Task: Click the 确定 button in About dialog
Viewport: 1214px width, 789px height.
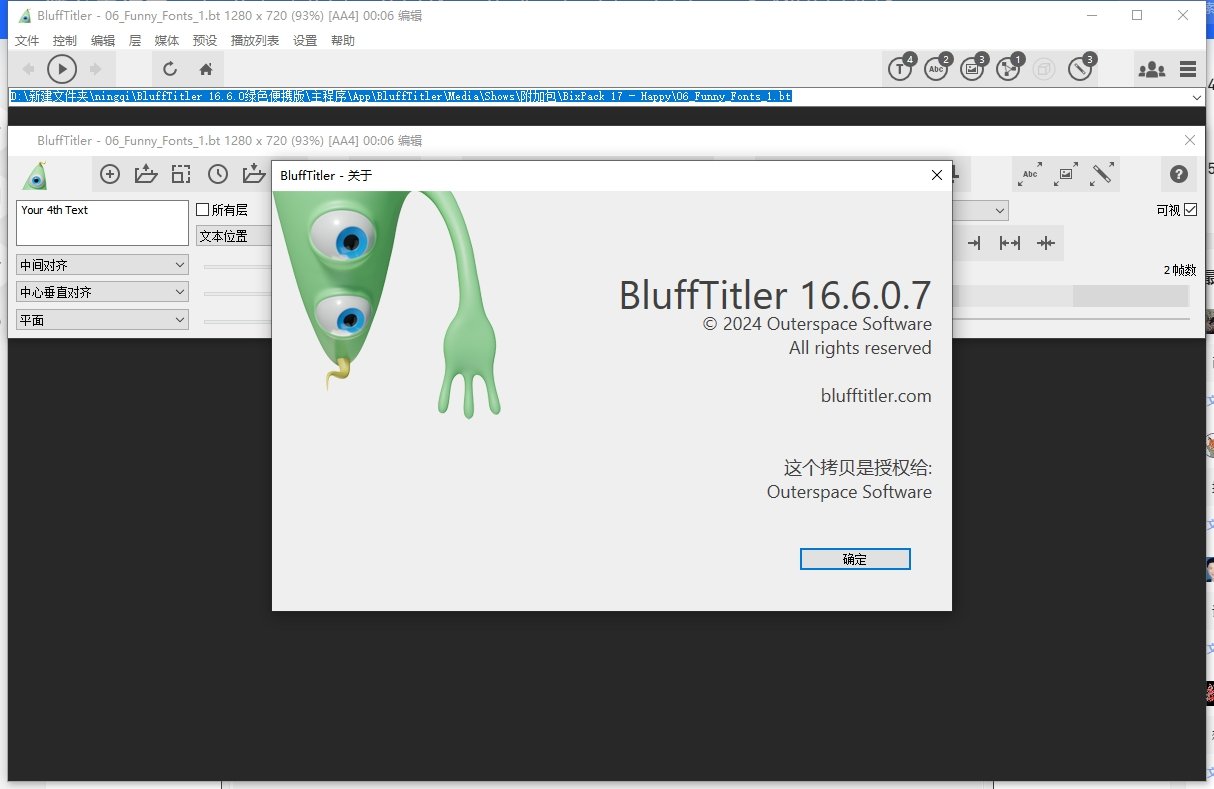Action: point(855,559)
